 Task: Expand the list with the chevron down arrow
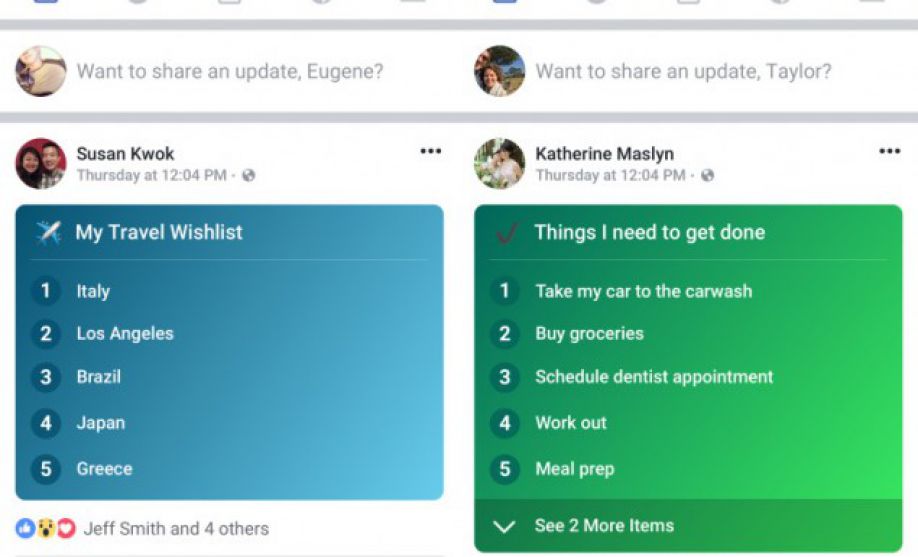[504, 527]
